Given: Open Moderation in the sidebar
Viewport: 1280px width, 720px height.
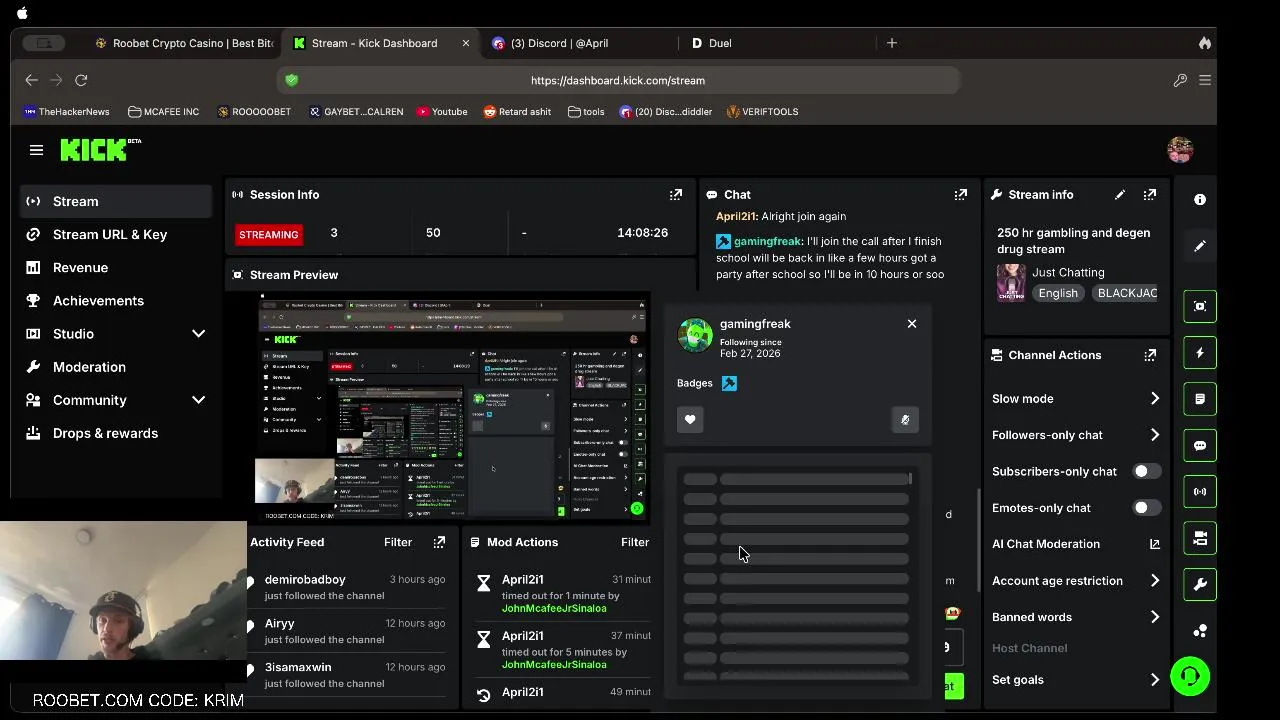Looking at the screenshot, I should pyautogui.click(x=116, y=367).
